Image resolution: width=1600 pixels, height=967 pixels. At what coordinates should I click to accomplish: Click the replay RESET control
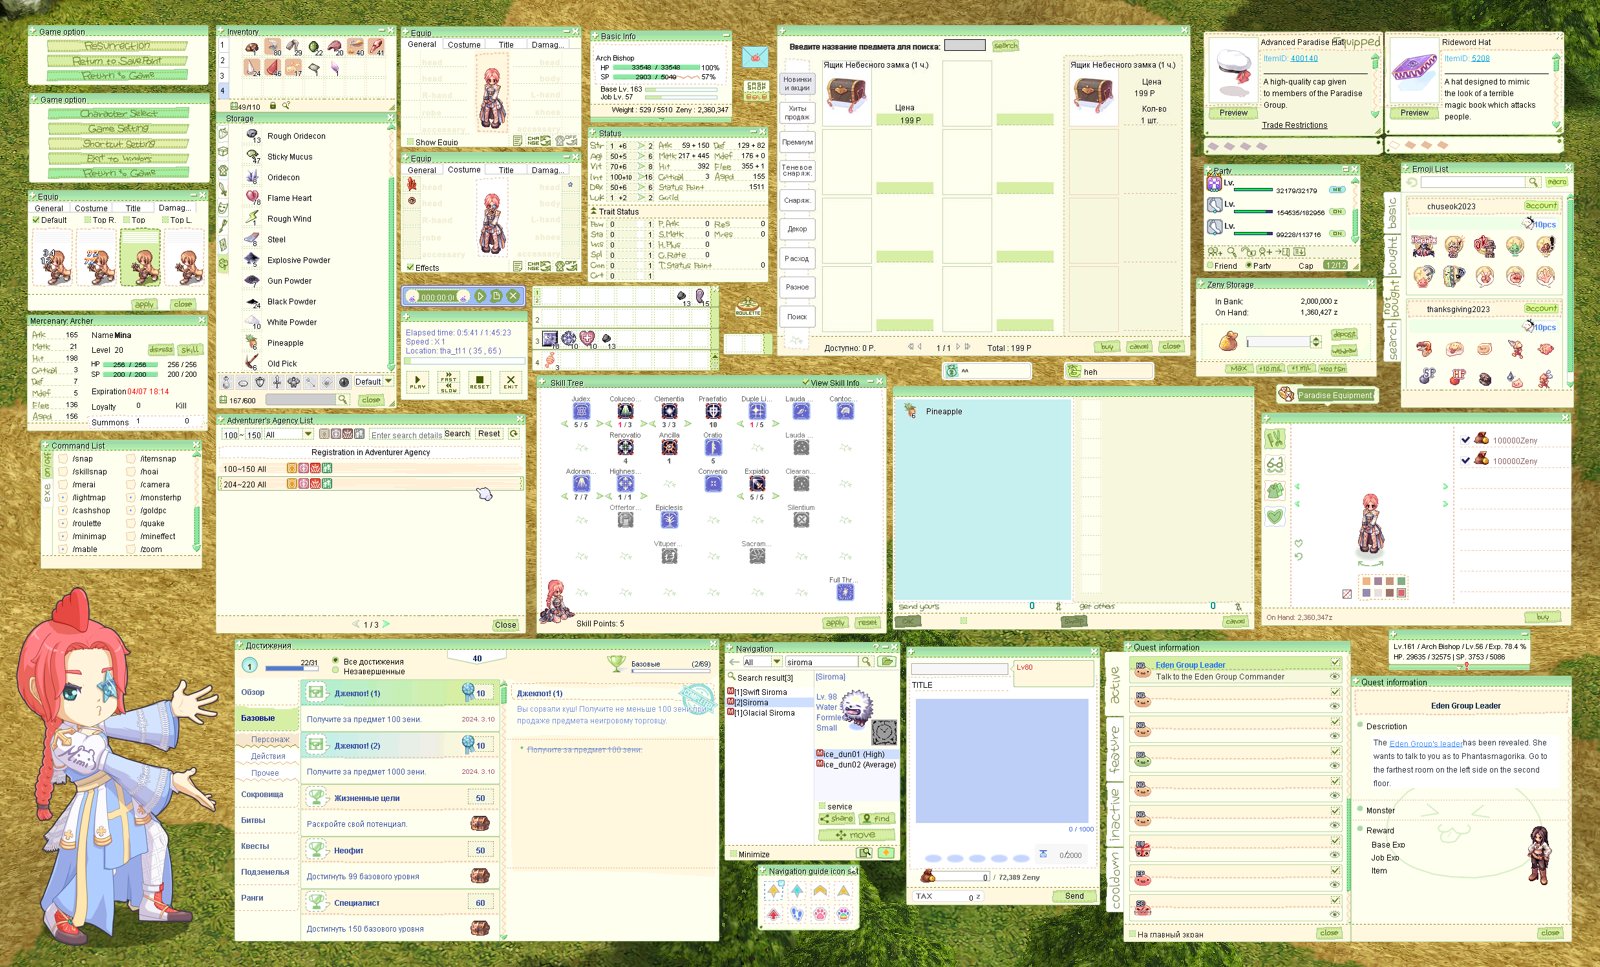[480, 381]
